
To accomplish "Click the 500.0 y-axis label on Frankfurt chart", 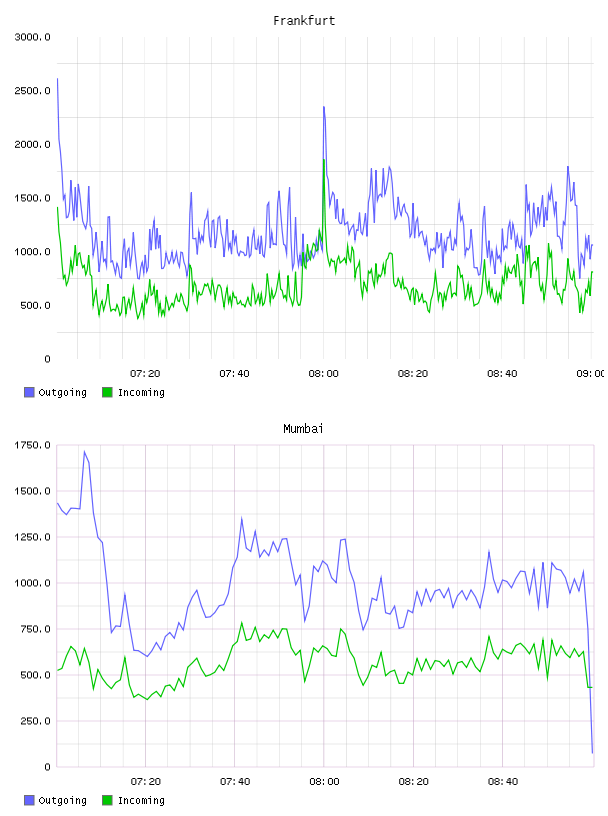I will pos(35,305).
